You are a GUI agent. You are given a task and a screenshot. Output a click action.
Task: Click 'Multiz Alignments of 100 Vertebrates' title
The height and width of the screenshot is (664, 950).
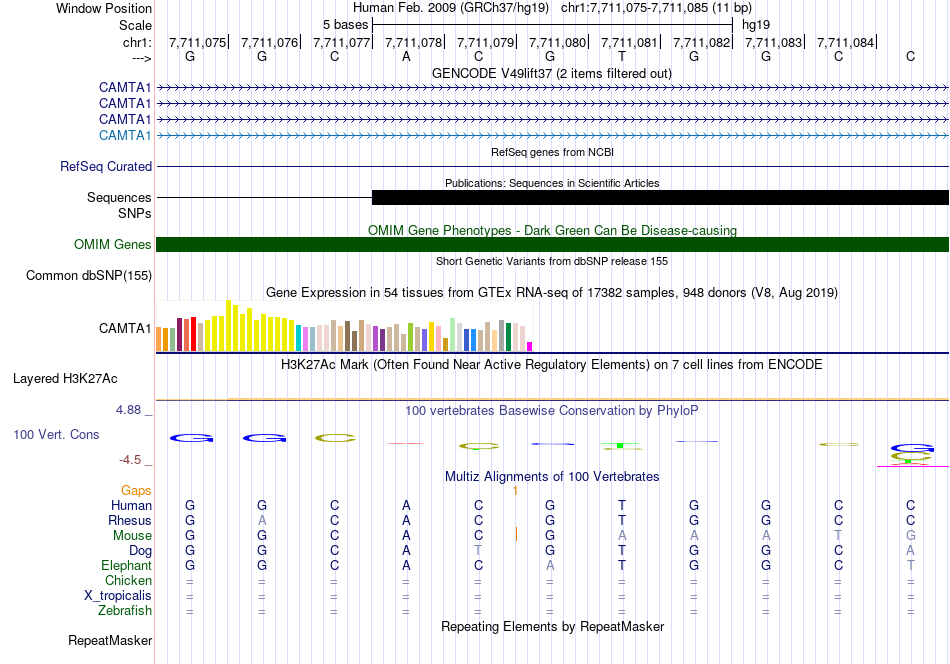pos(552,476)
